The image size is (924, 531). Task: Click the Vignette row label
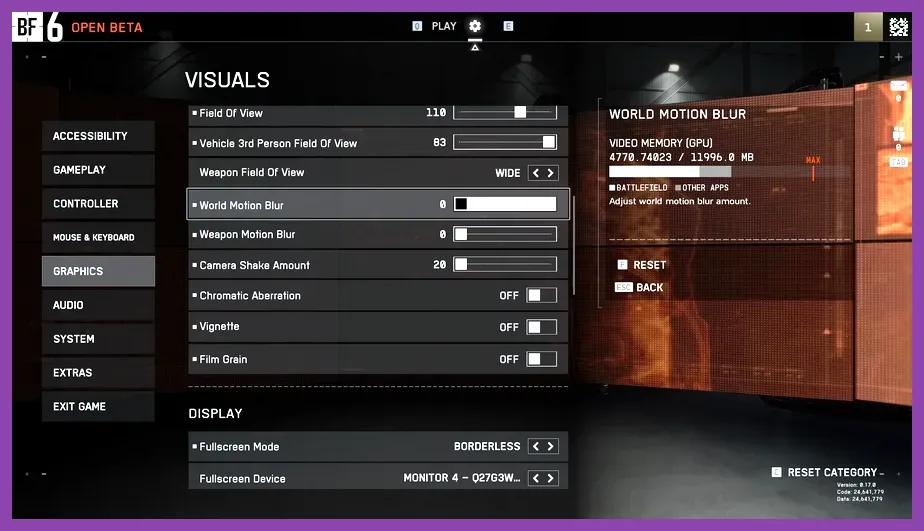click(219, 326)
